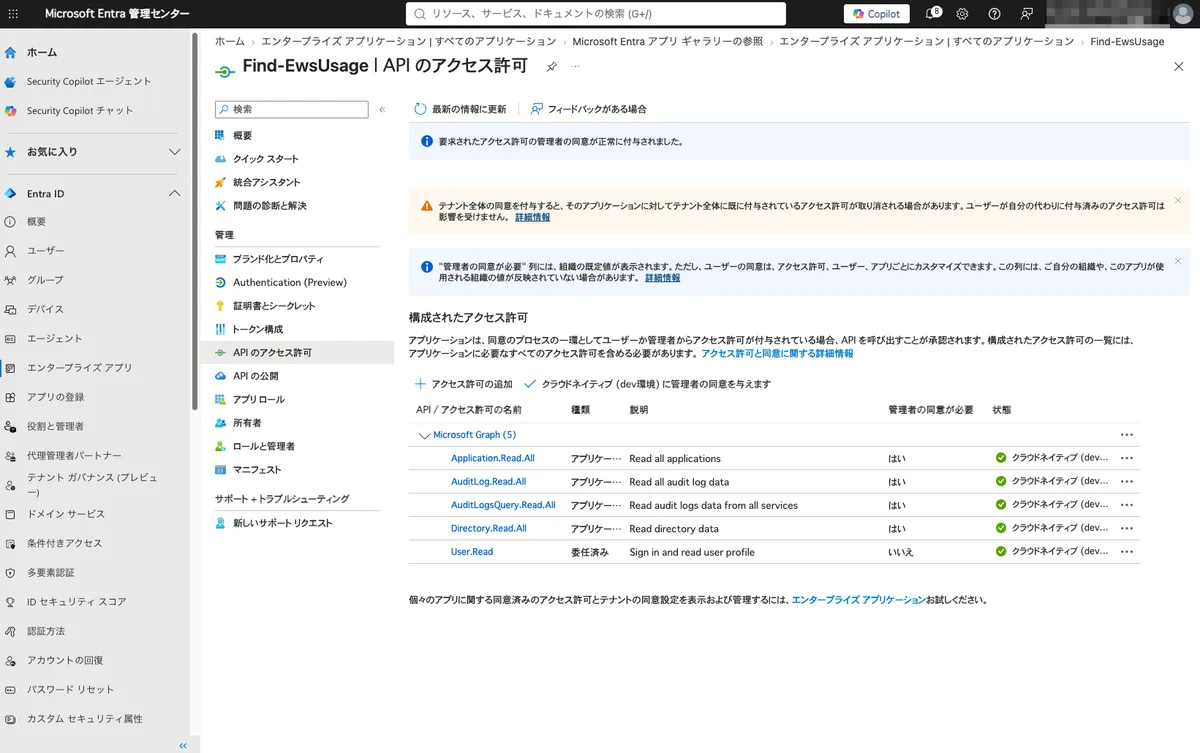Grant admin consent for クラウドネイティブ (dev環境)
The width and height of the screenshot is (1200, 753).
pyautogui.click(x=647, y=384)
